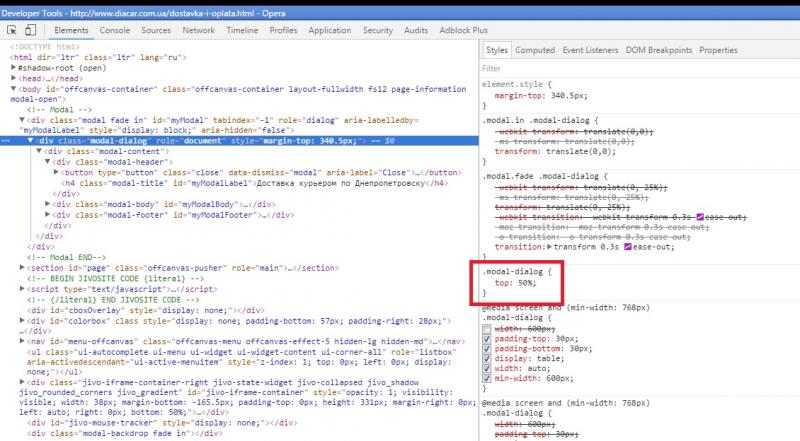
Task: Click the top: 50% declaration
Action: coord(515,282)
